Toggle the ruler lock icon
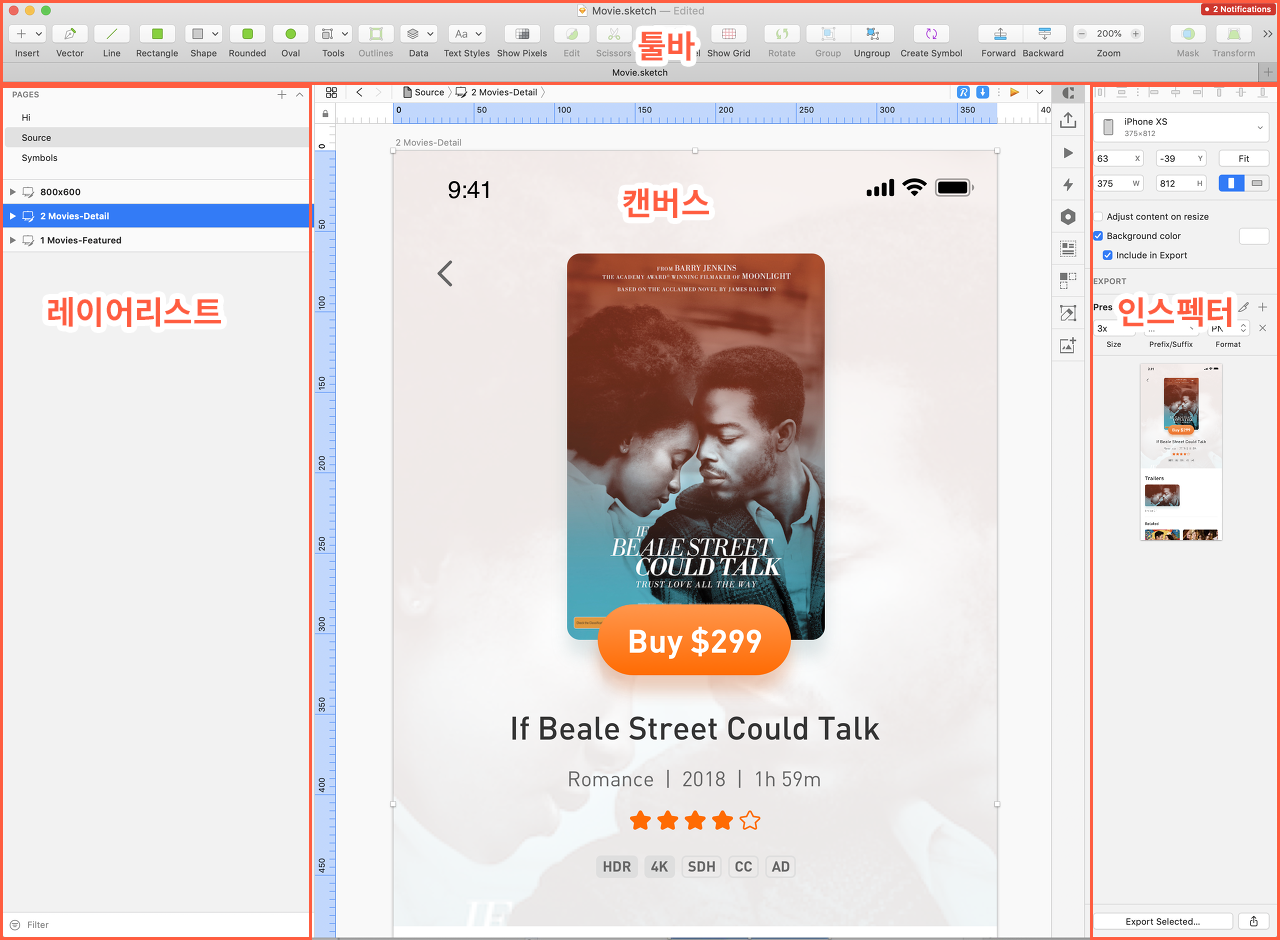This screenshot has width=1280, height=940. (x=325, y=114)
